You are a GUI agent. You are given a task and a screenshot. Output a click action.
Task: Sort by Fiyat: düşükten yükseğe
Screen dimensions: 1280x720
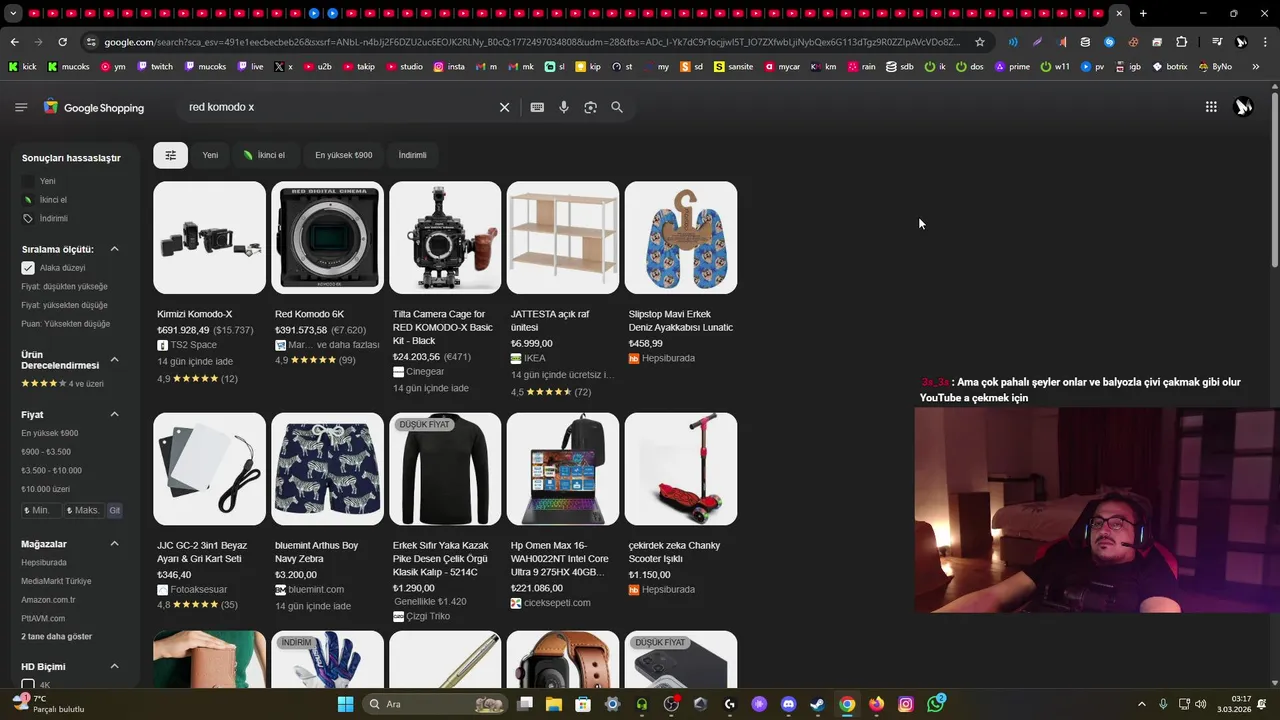64,287
